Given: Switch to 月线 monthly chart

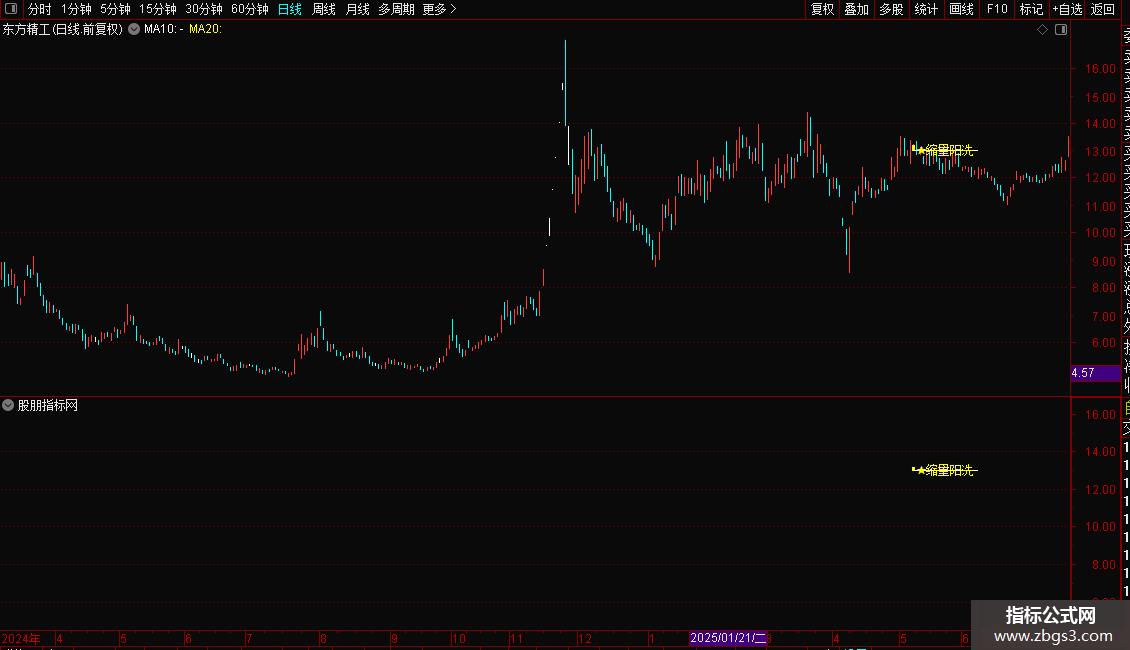Looking at the screenshot, I should (x=357, y=9).
